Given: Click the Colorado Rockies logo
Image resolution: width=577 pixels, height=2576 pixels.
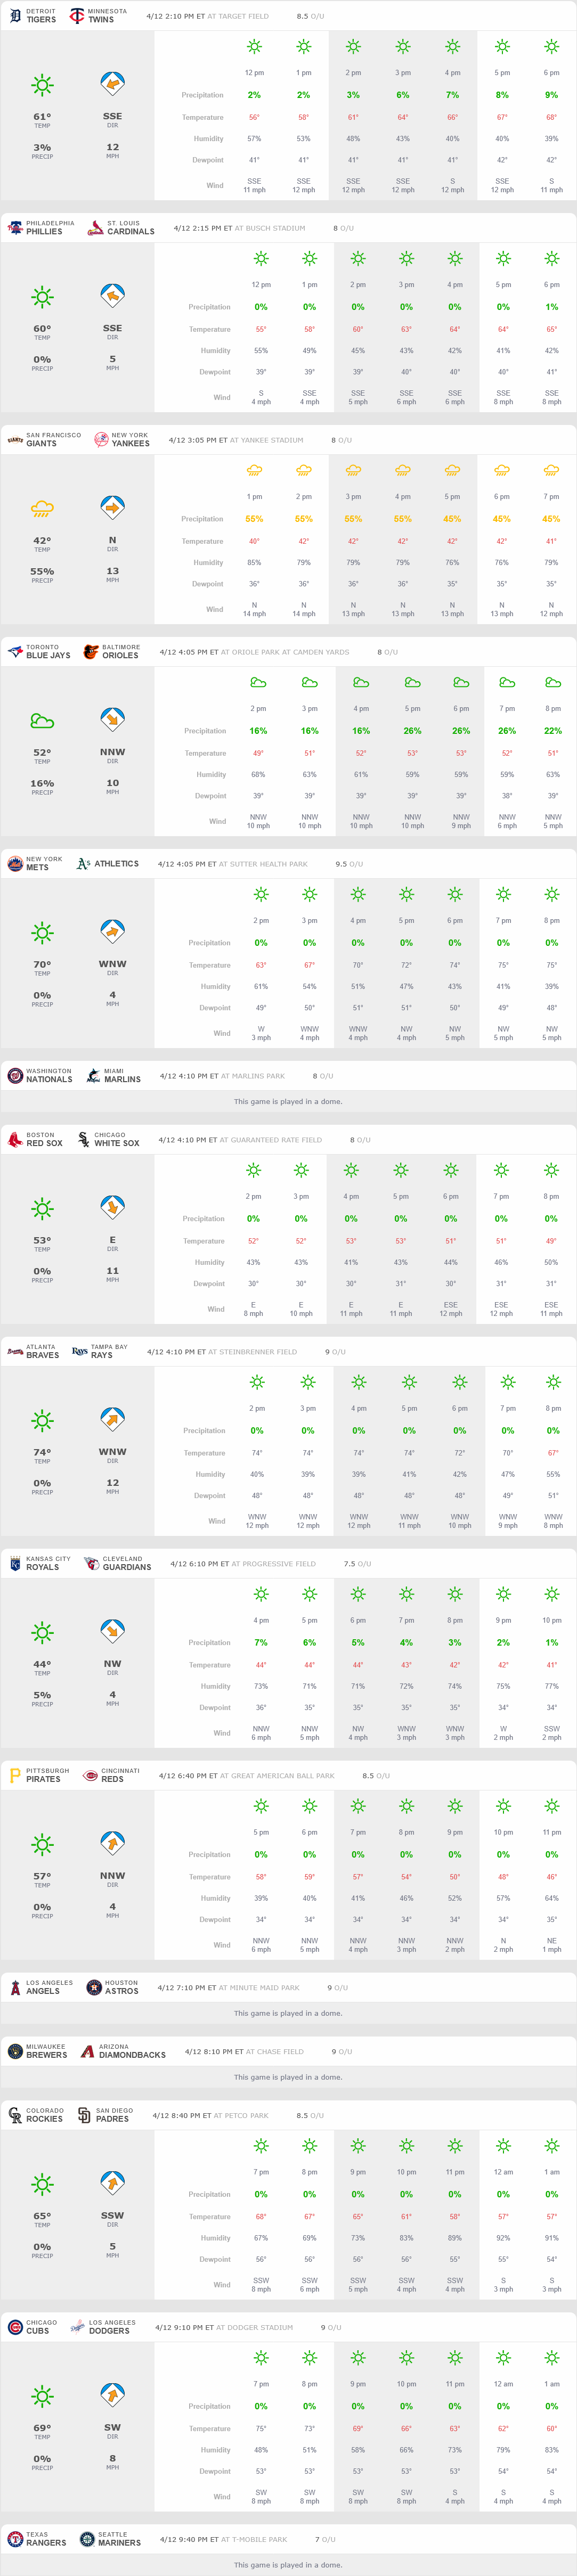Looking at the screenshot, I should [15, 2116].
